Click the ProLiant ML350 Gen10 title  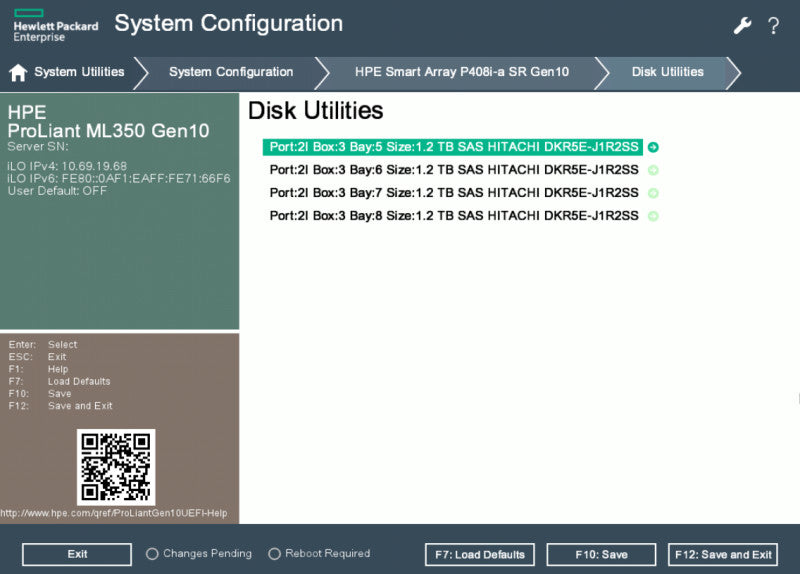108,131
